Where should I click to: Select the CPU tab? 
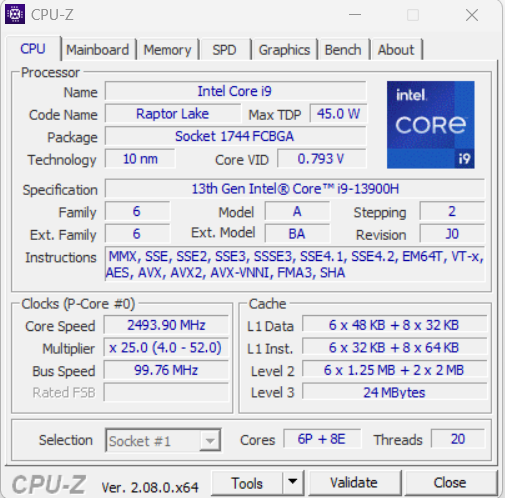point(33,49)
